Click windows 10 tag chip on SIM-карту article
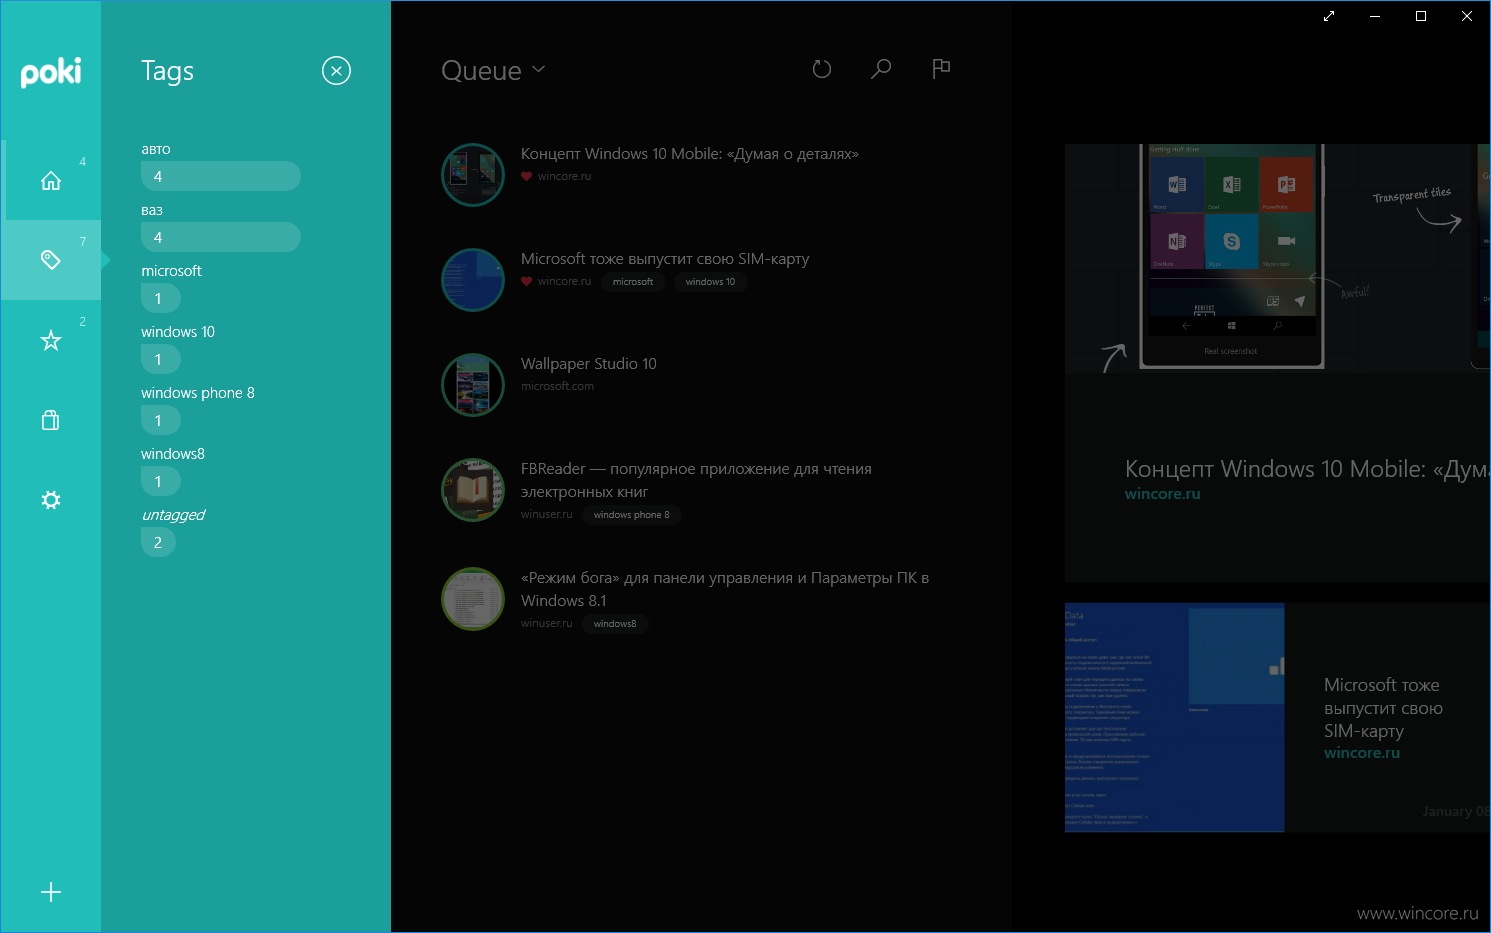1491x933 pixels. click(711, 282)
